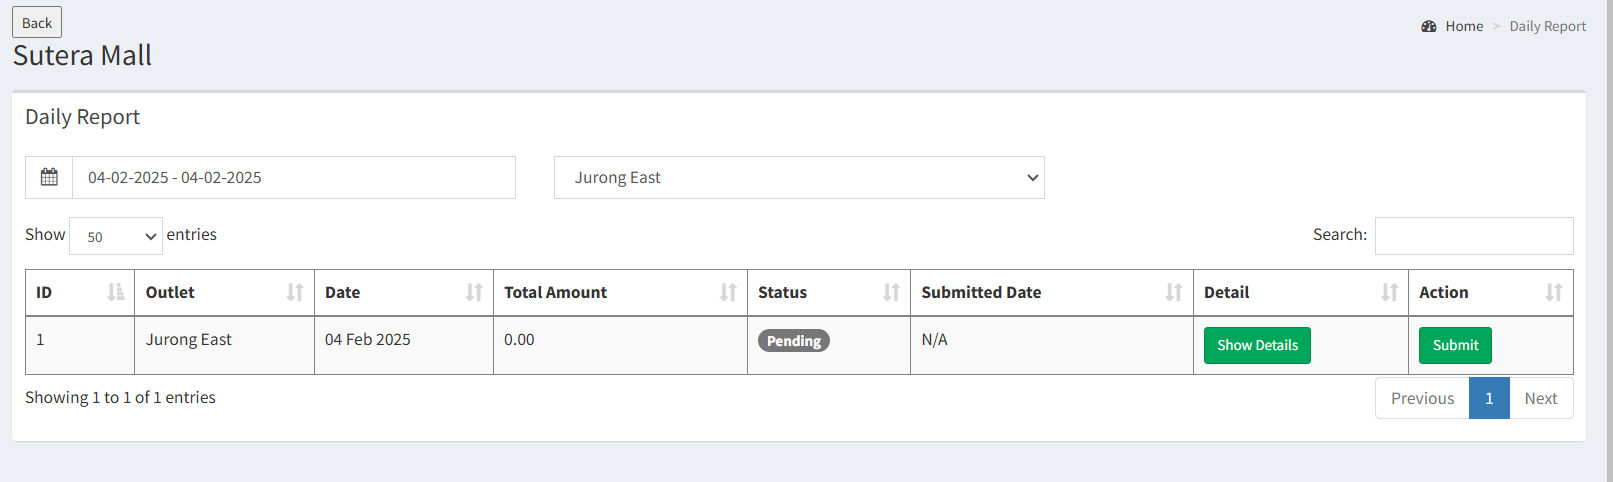The image size is (1613, 482).
Task: Open the Show entries count dropdown
Action: [116, 236]
